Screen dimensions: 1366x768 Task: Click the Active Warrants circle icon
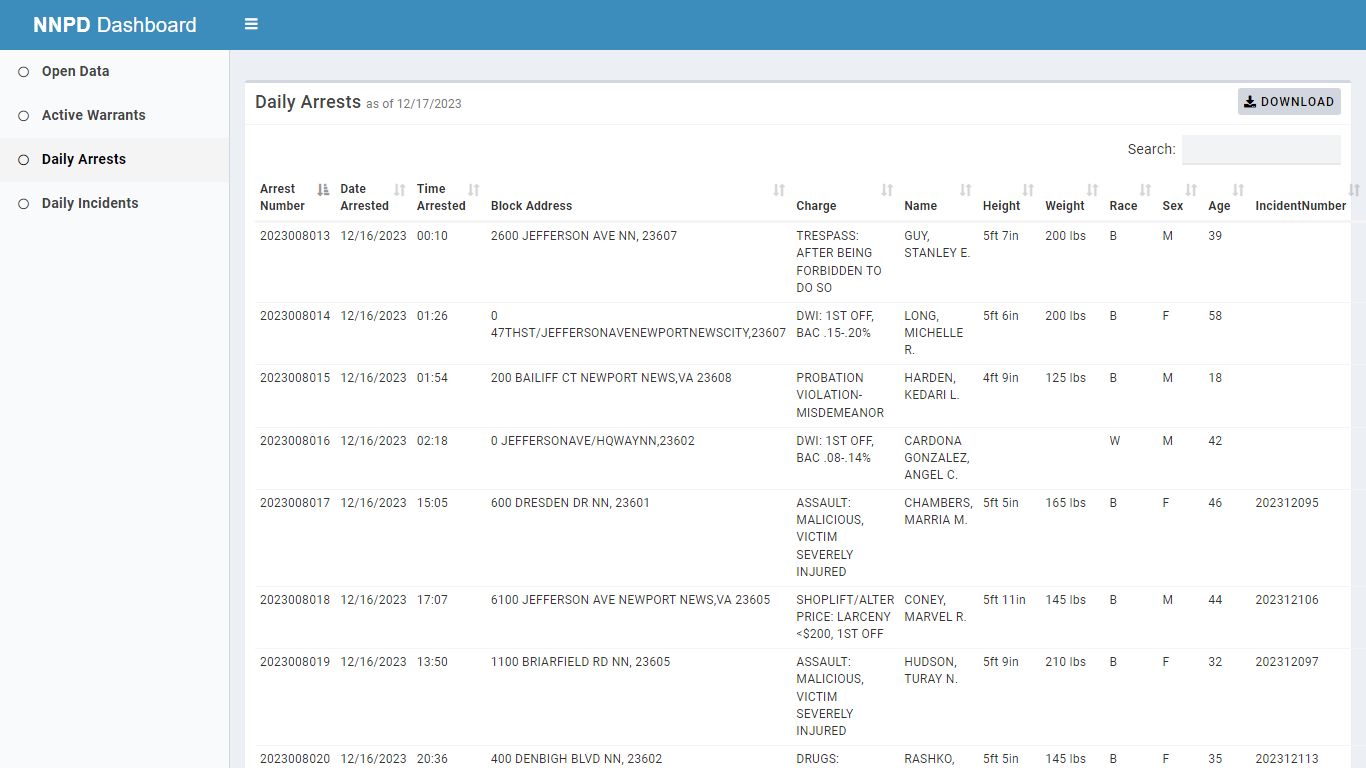[24, 116]
